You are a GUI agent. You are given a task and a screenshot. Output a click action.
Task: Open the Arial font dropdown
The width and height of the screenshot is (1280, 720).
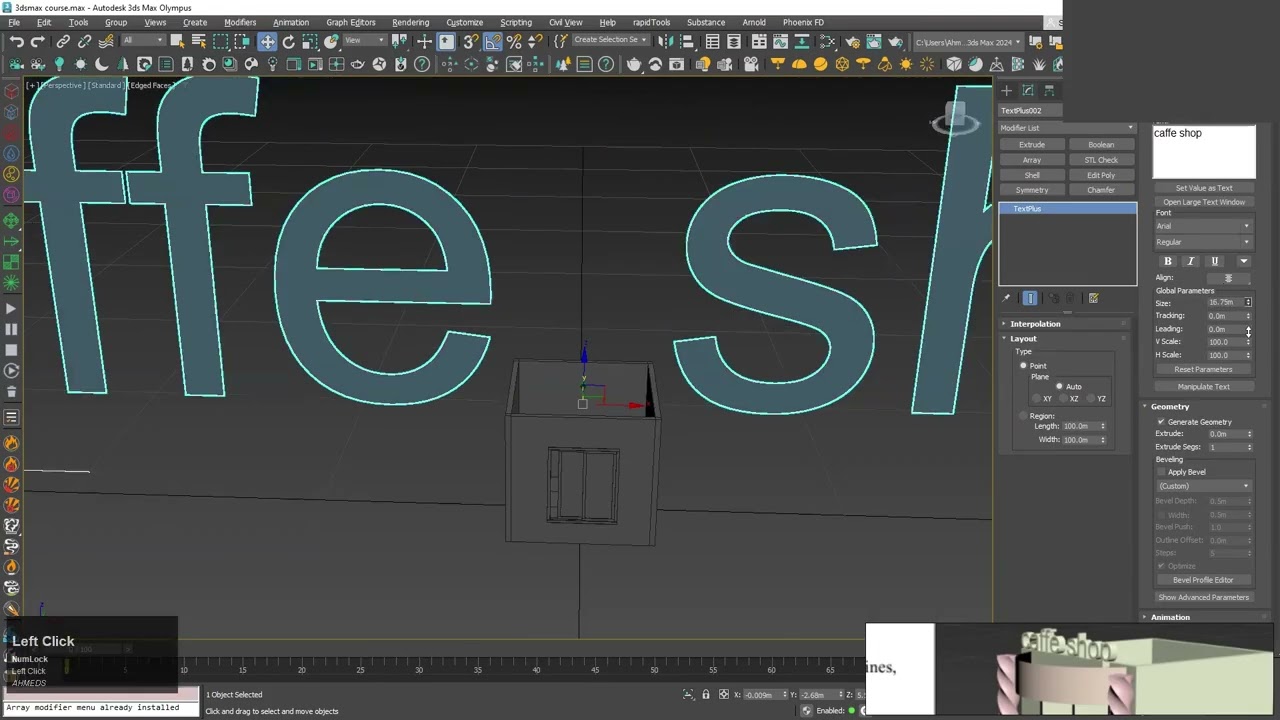[x=1204, y=226]
